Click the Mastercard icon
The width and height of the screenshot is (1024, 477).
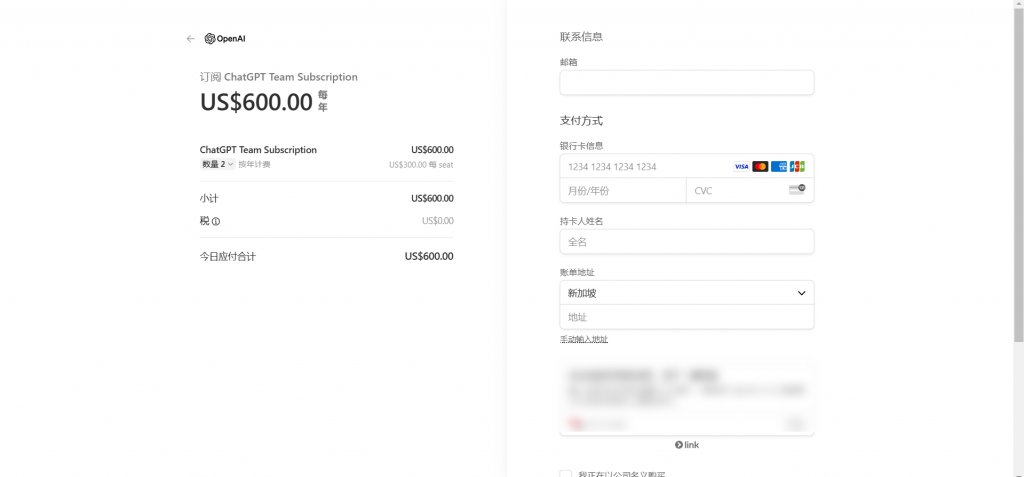(760, 167)
